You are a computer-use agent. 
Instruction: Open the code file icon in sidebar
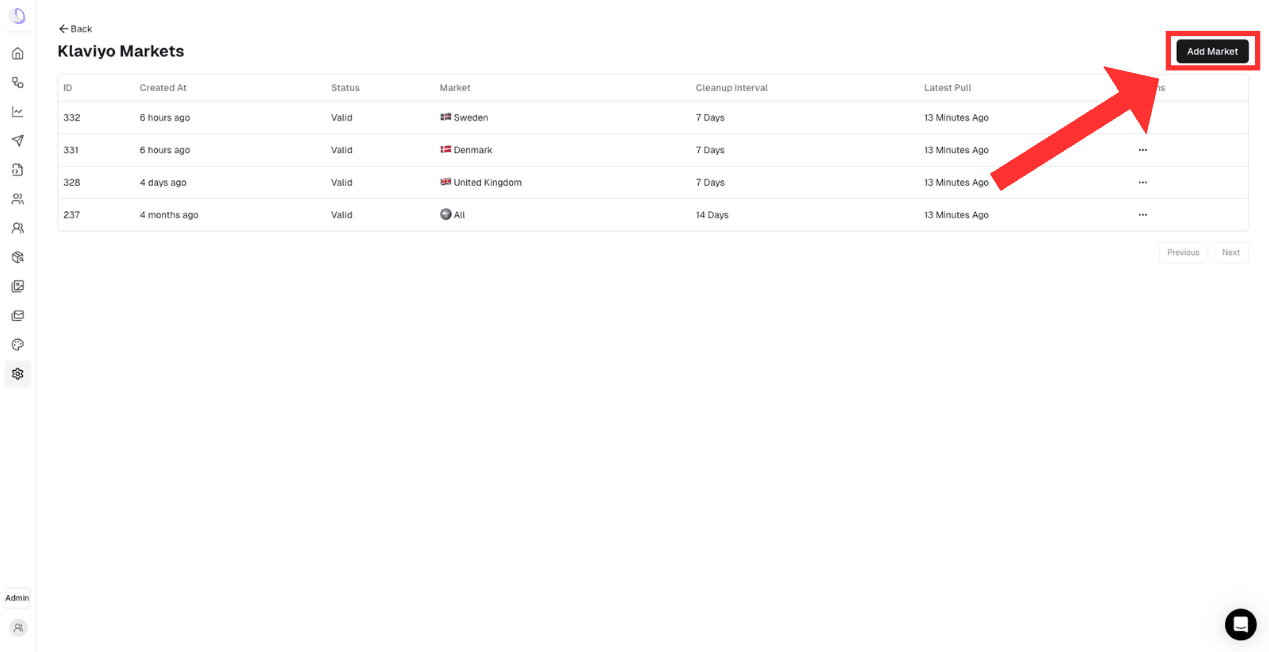(17, 170)
